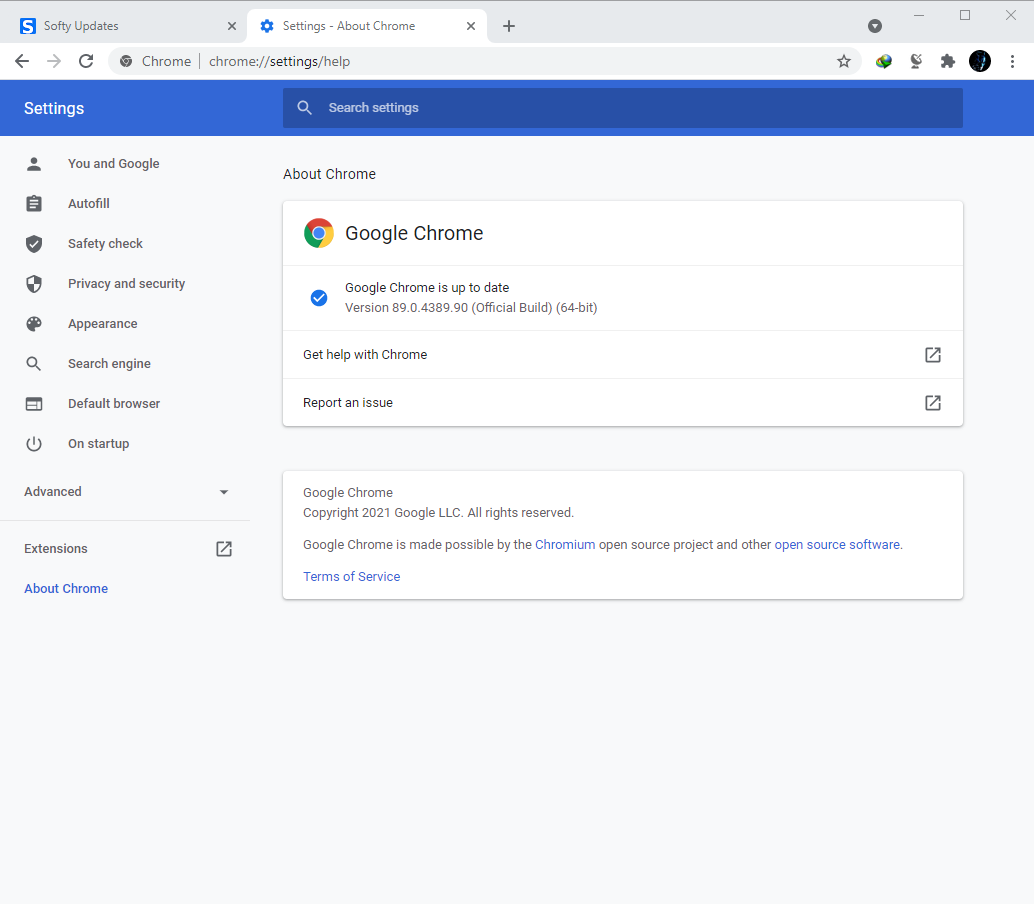This screenshot has width=1034, height=904.
Task: Click the person icon beside You and Google
Action: point(34,164)
